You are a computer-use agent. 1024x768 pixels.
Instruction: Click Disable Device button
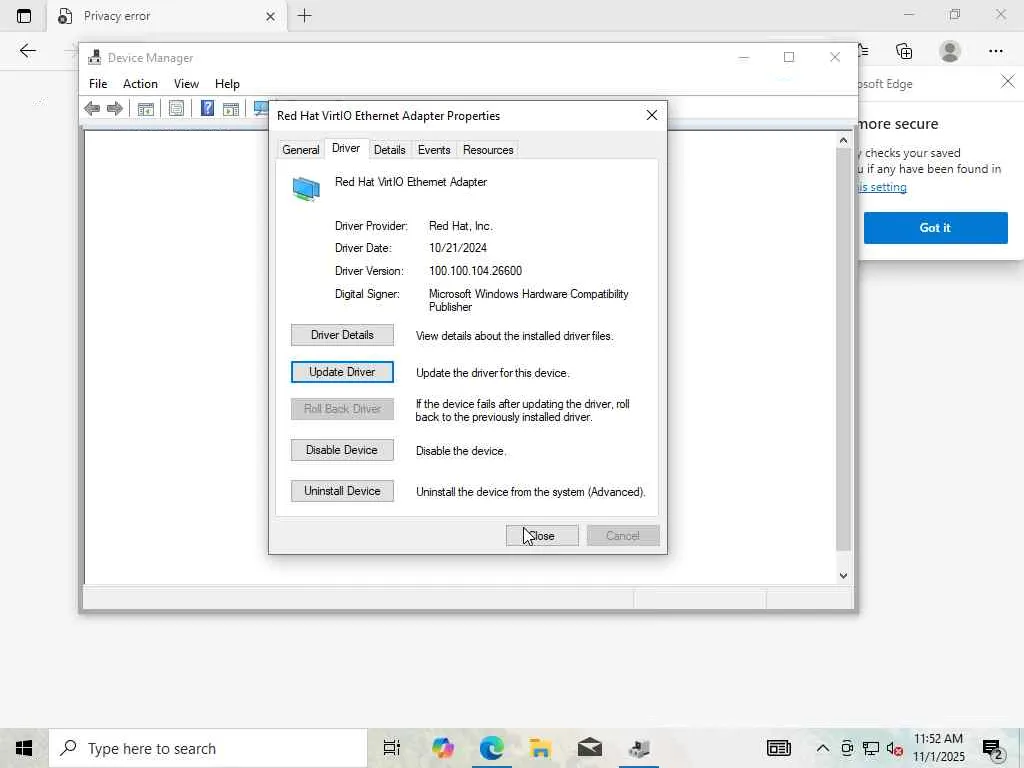coord(342,450)
